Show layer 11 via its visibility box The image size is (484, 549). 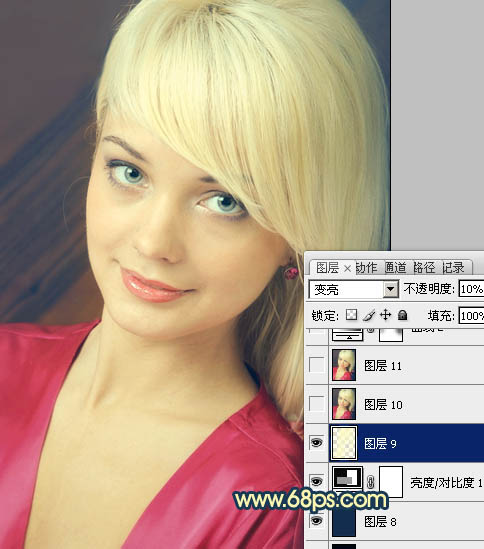(317, 365)
